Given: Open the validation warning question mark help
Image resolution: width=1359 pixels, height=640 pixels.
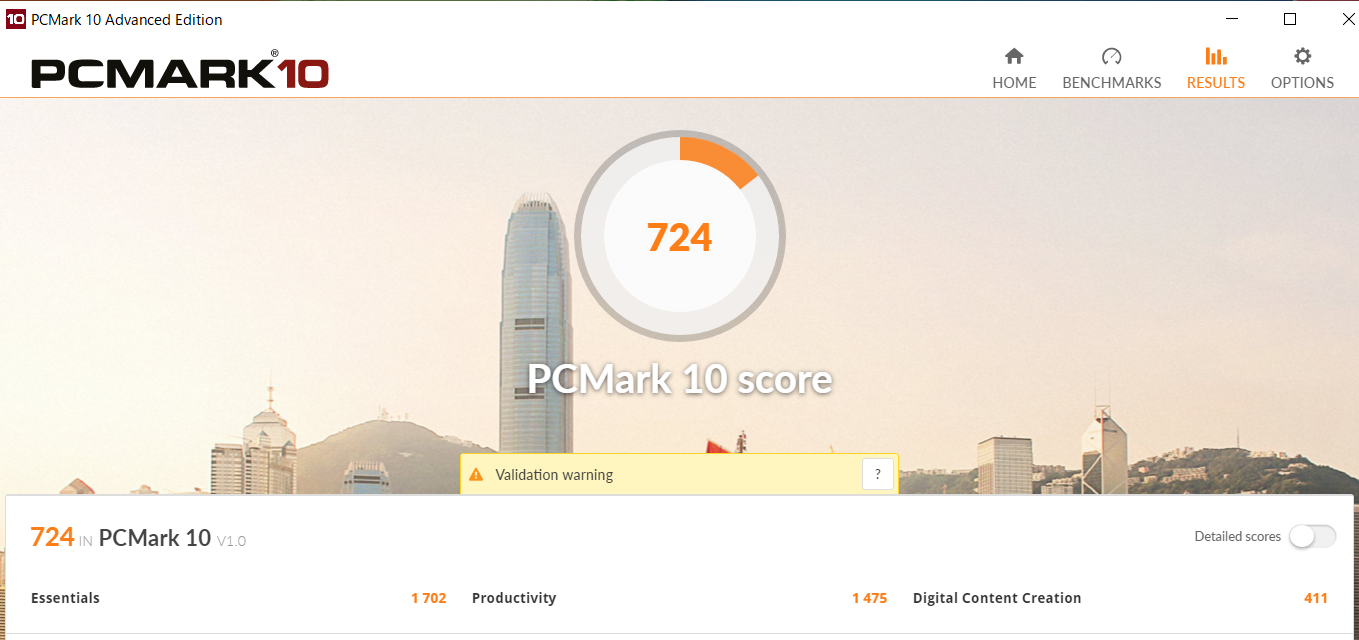Looking at the screenshot, I should pos(877,475).
